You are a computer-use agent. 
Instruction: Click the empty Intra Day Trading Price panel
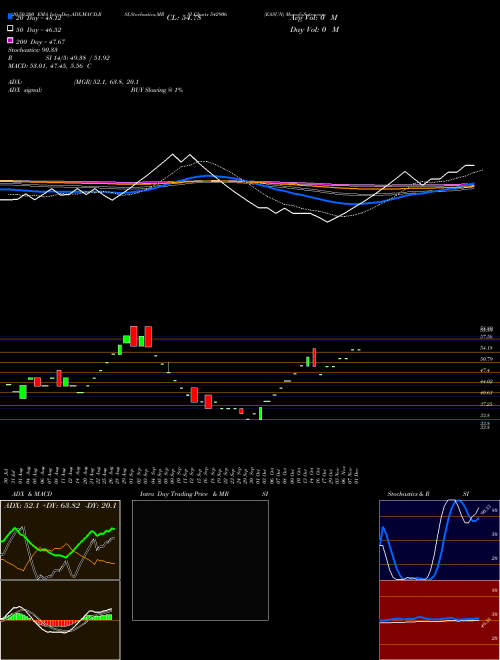(x=200, y=560)
